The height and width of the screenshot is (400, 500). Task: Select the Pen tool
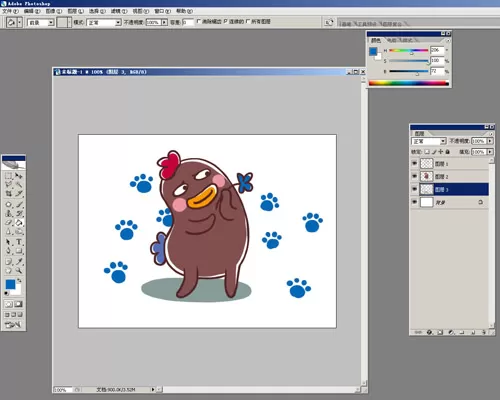(x=9, y=251)
